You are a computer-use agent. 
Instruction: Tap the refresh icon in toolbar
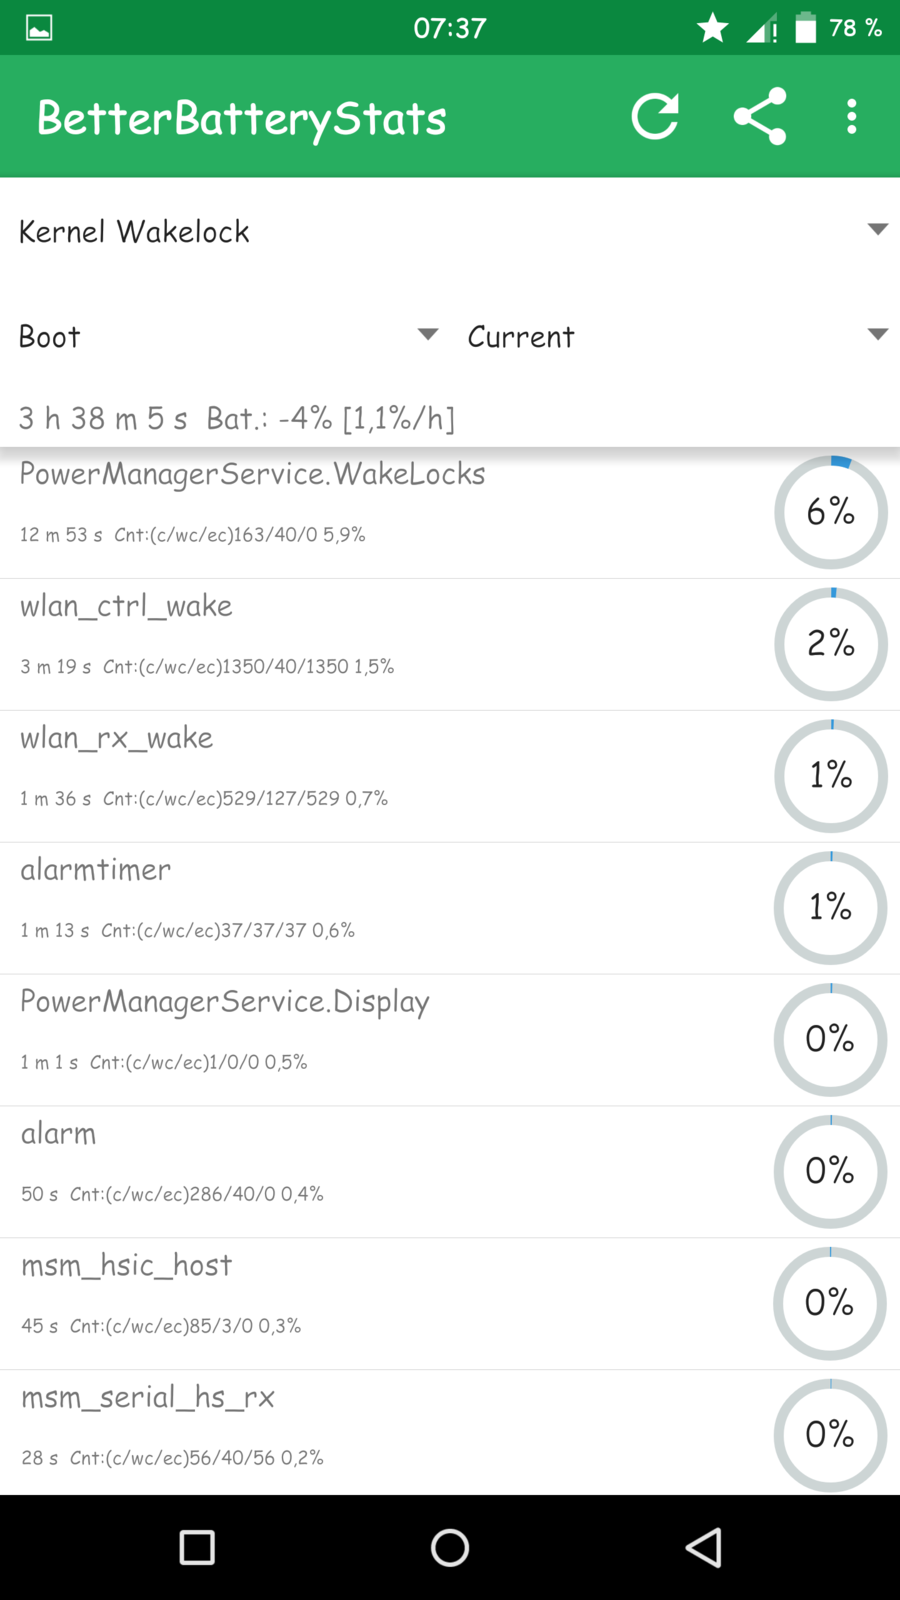655,117
